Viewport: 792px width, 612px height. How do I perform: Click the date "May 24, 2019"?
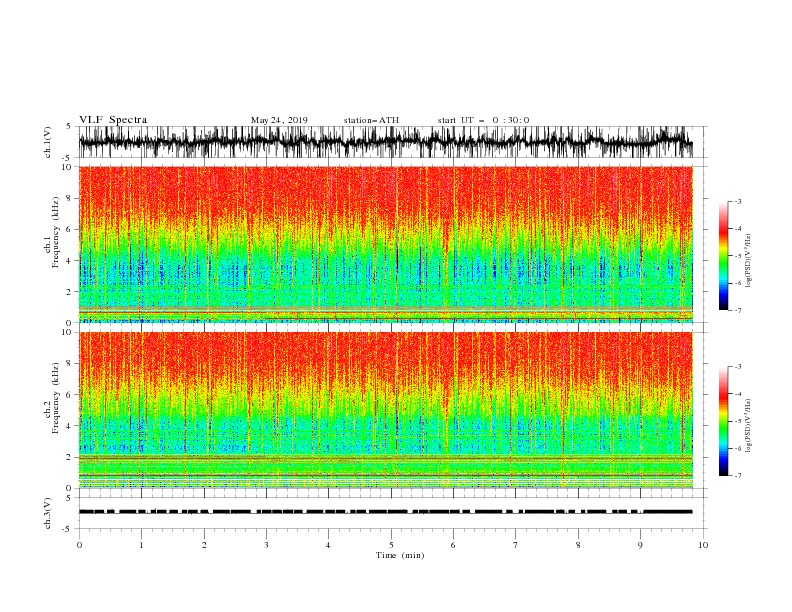coord(279,120)
